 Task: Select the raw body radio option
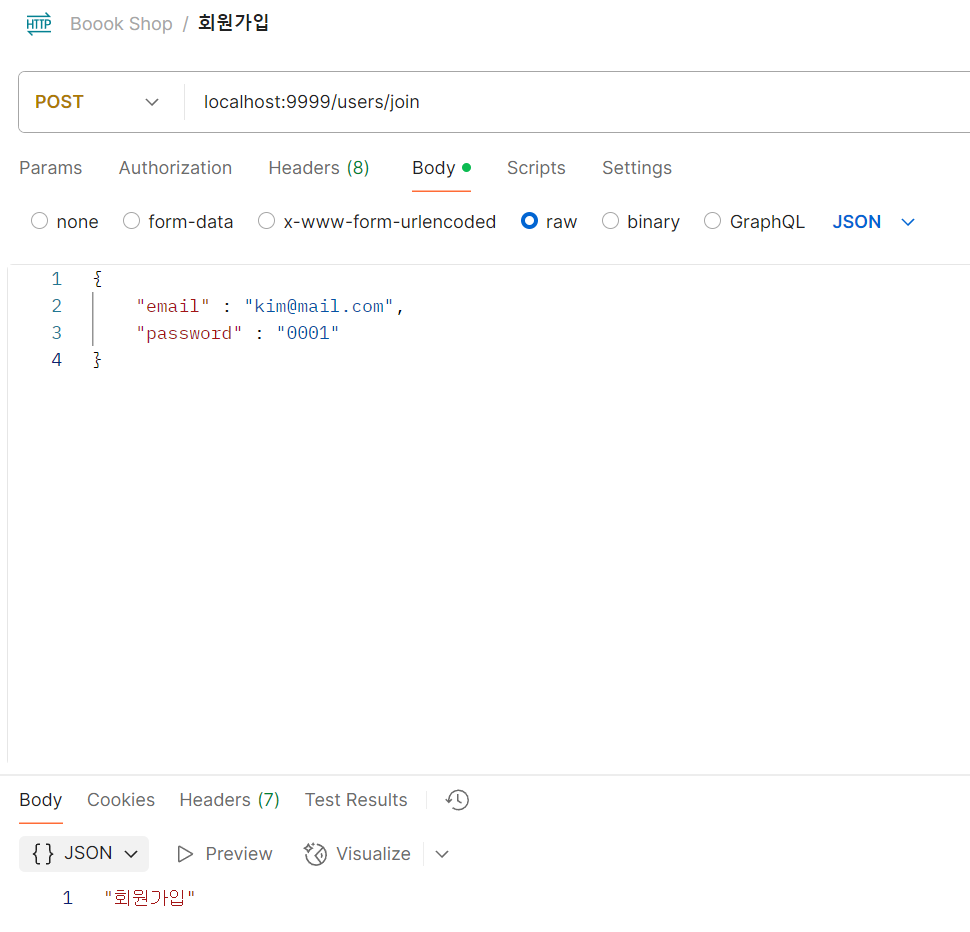click(530, 221)
